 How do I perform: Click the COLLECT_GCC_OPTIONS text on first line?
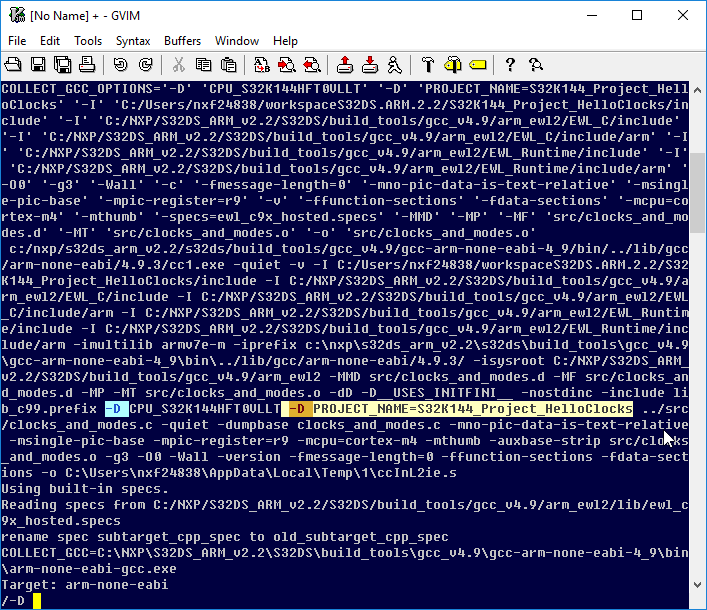[77, 89]
